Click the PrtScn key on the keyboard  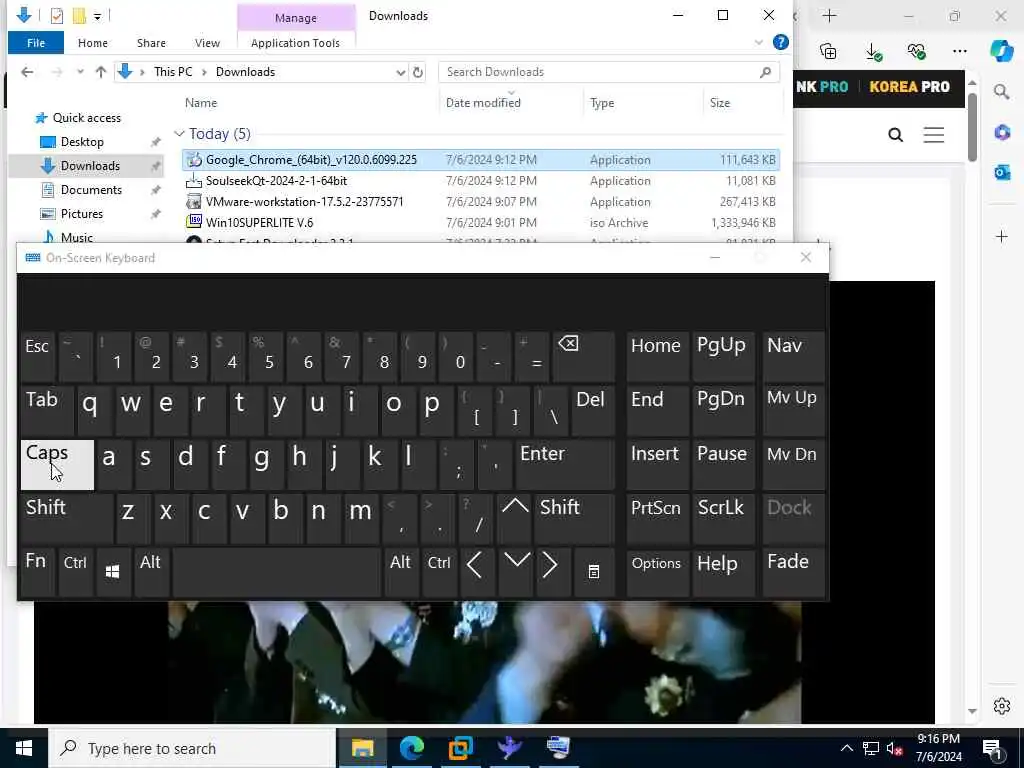click(x=657, y=519)
